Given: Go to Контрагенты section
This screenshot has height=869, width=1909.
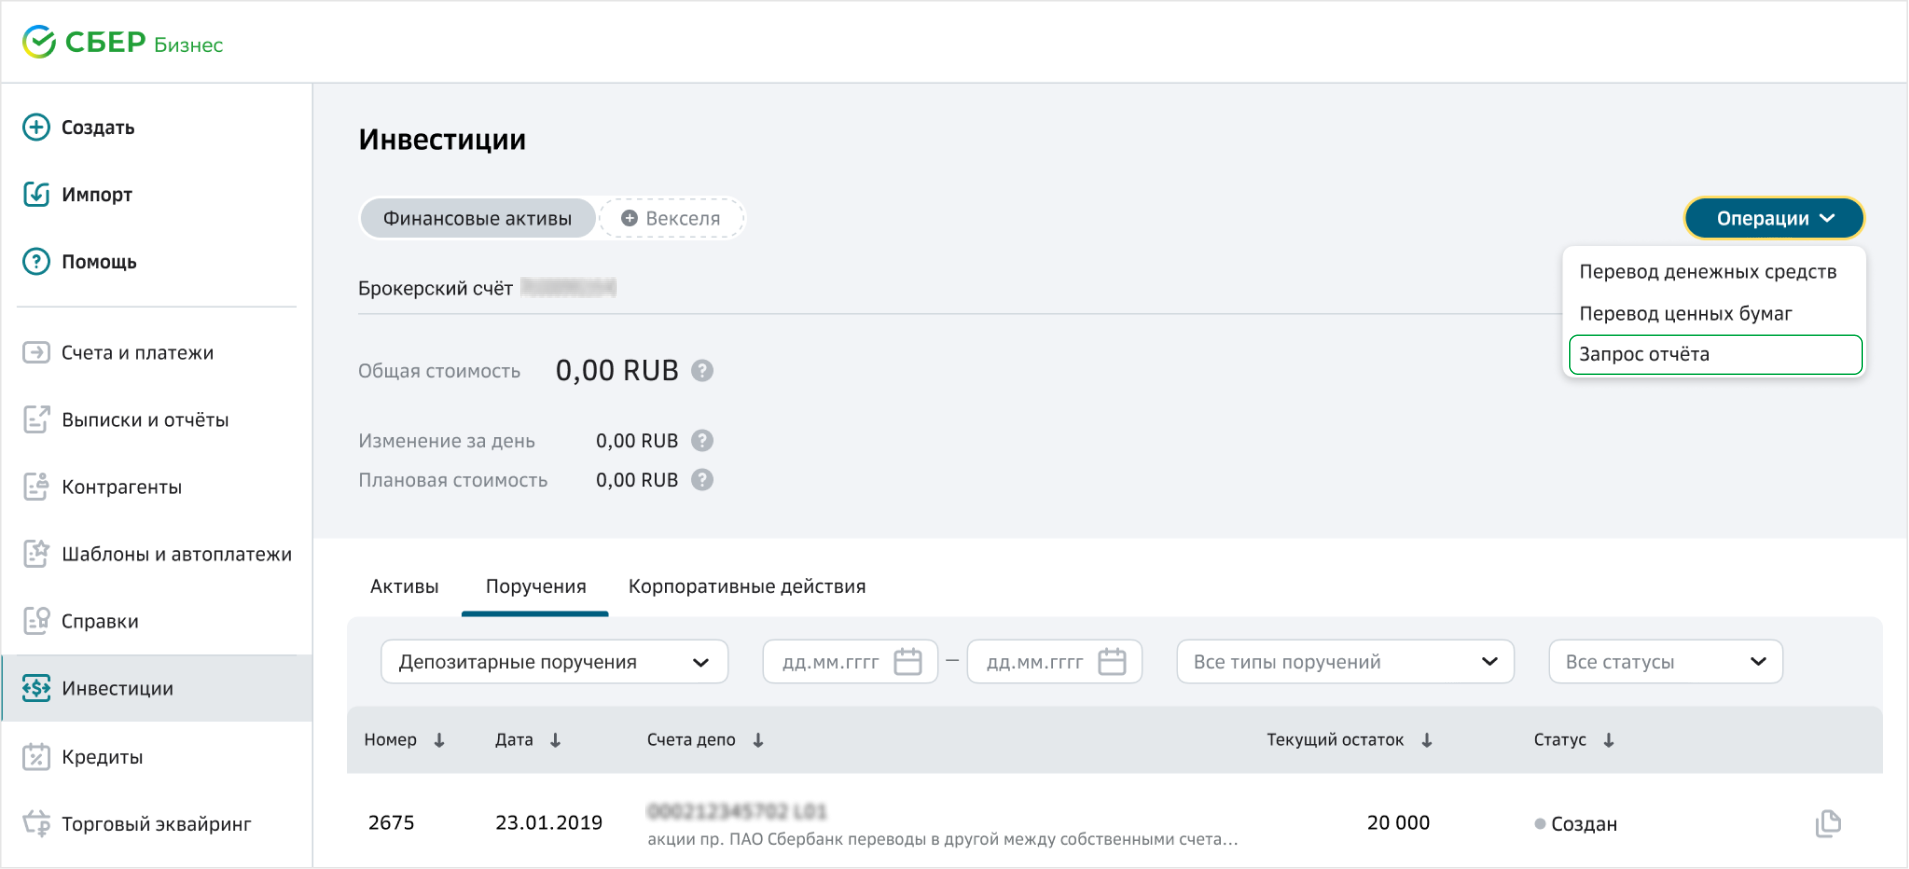Looking at the screenshot, I should [x=122, y=486].
